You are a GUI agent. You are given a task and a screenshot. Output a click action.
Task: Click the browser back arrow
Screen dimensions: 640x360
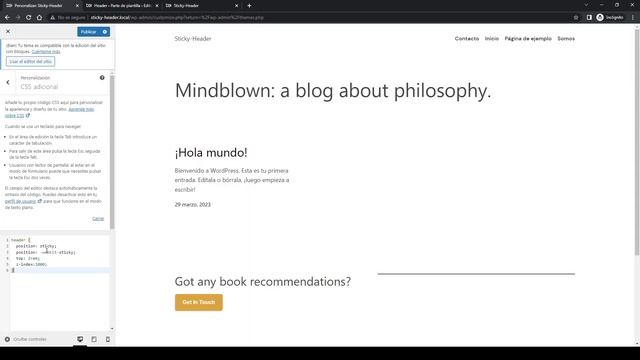point(7,18)
